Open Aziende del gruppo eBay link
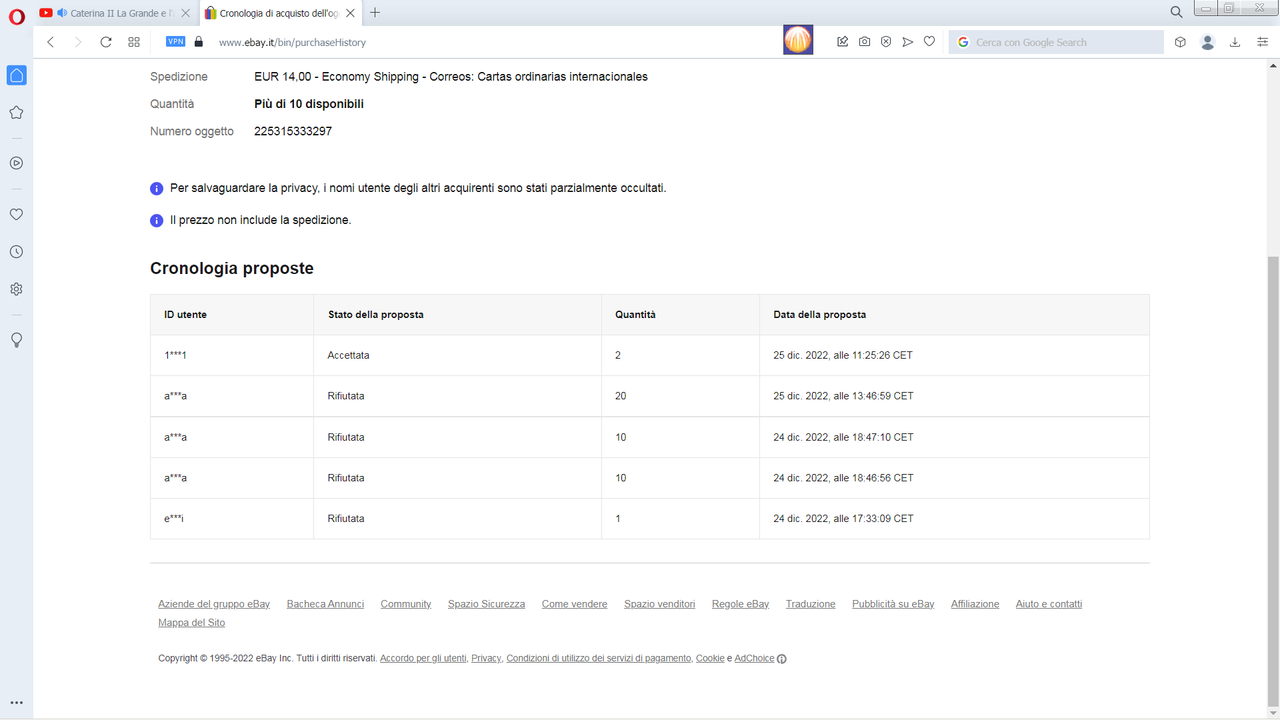Screen dimensions: 1280x720 [x=214, y=604]
